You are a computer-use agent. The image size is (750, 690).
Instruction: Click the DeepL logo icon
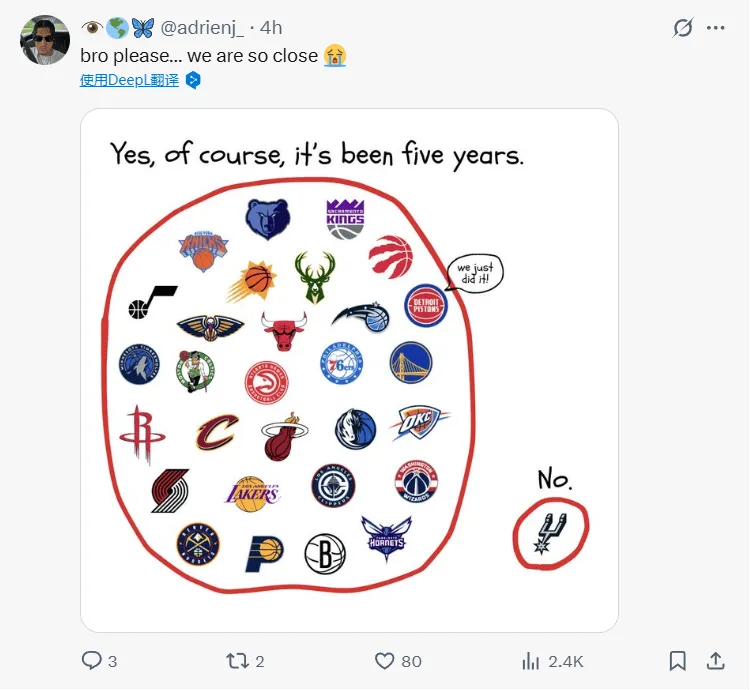pyautogui.click(x=194, y=80)
